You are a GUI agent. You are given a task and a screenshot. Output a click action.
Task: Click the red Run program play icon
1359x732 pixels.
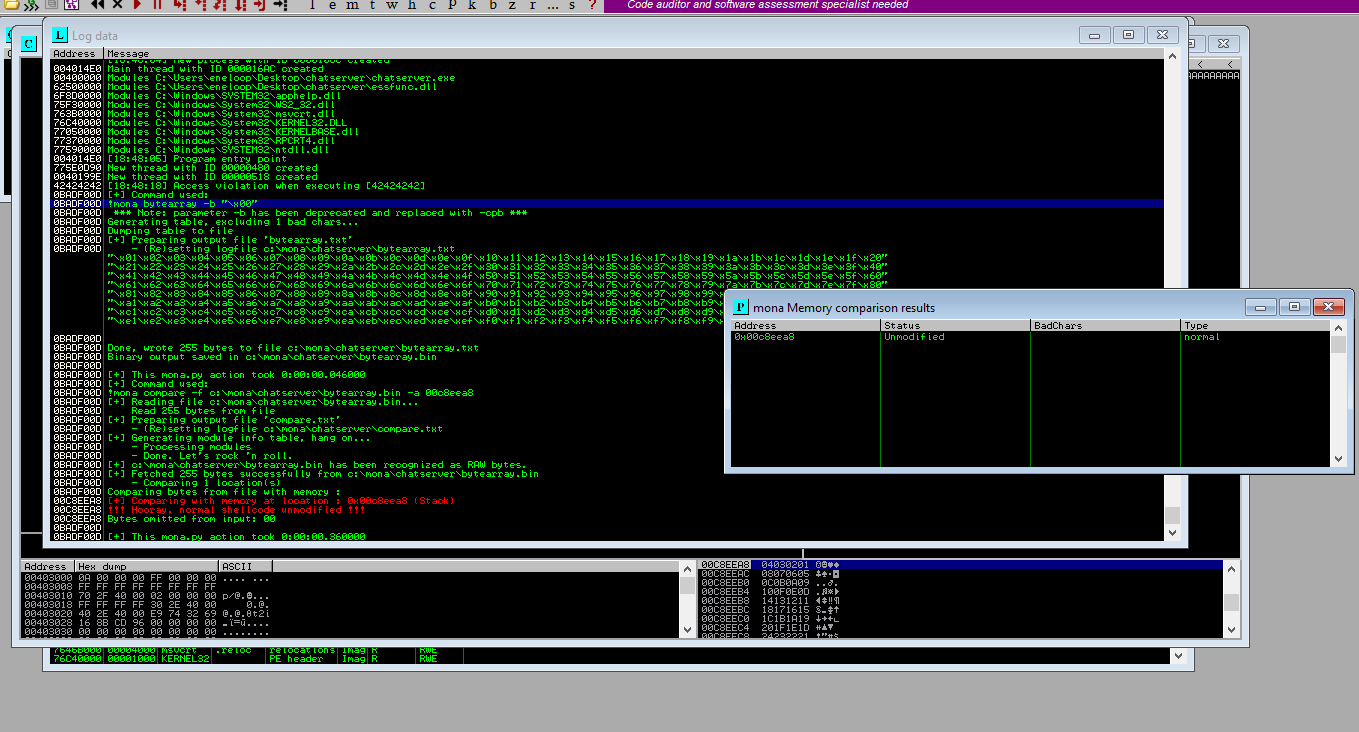[x=137, y=5]
